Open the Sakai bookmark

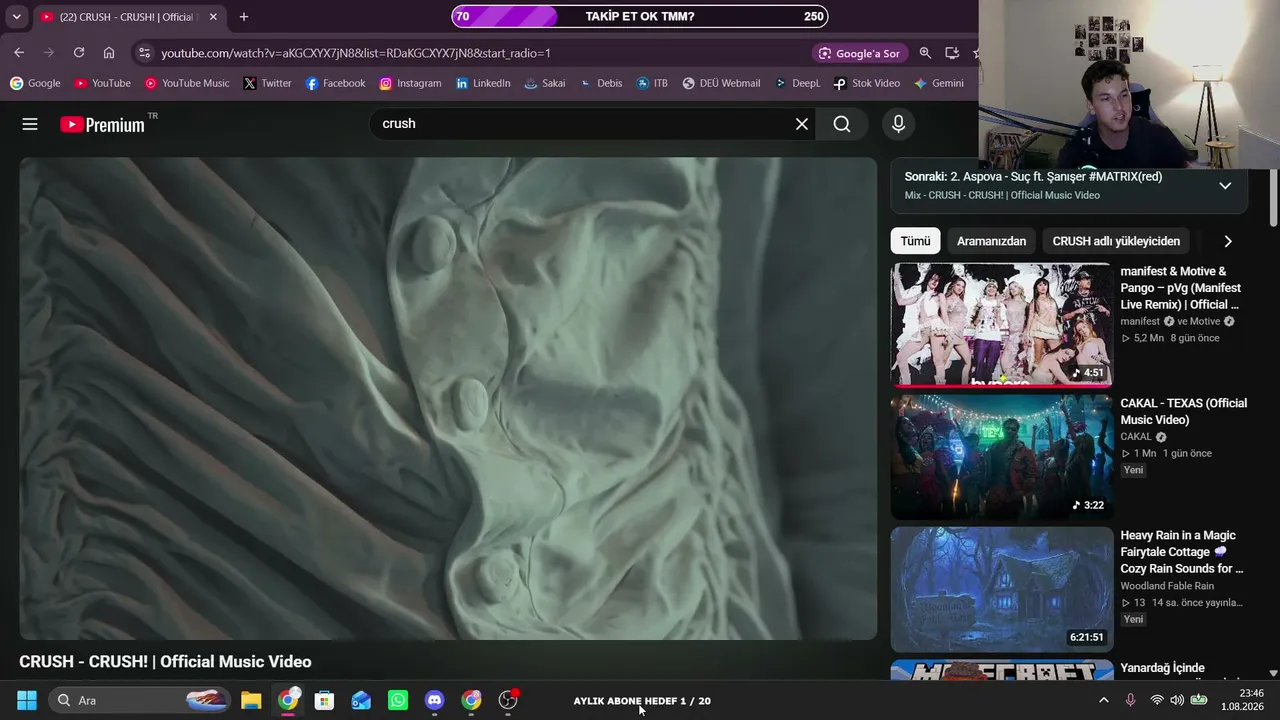pyautogui.click(x=545, y=83)
